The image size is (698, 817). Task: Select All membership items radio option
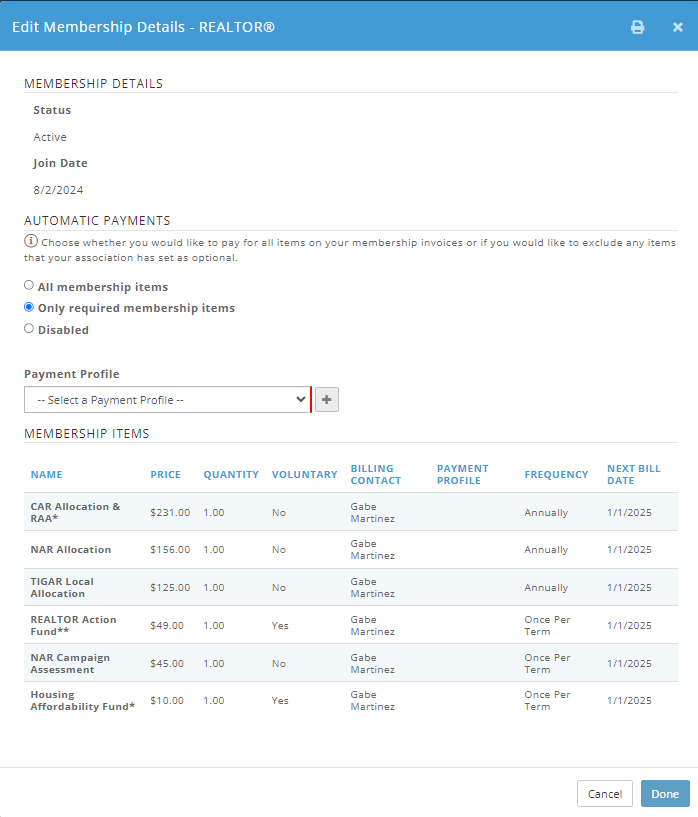[29, 285]
